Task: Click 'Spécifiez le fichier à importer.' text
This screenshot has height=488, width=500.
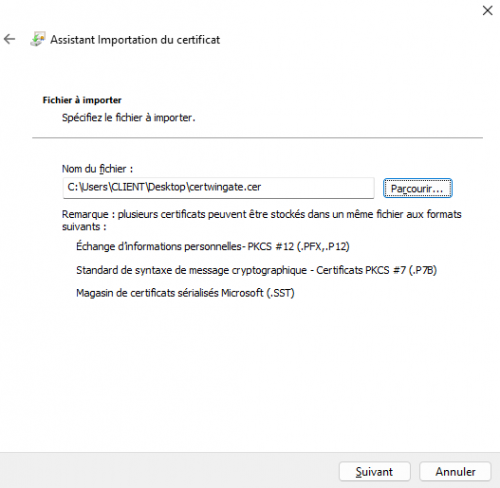Action: [129, 118]
